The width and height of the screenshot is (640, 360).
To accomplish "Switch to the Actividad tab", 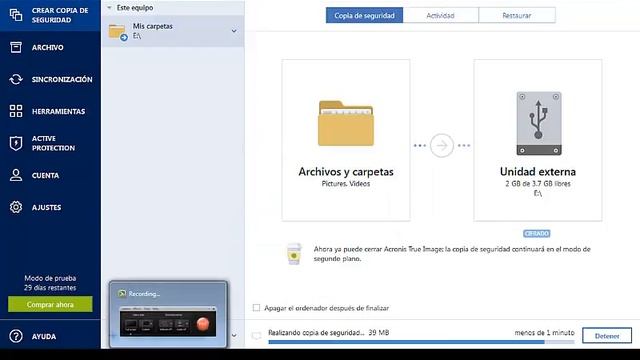I will pos(440,16).
